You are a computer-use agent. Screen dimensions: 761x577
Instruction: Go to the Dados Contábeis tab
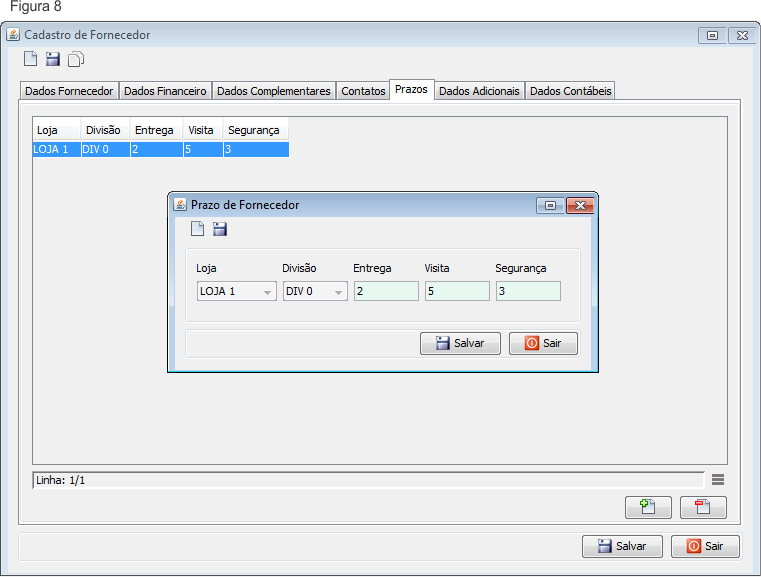click(570, 91)
